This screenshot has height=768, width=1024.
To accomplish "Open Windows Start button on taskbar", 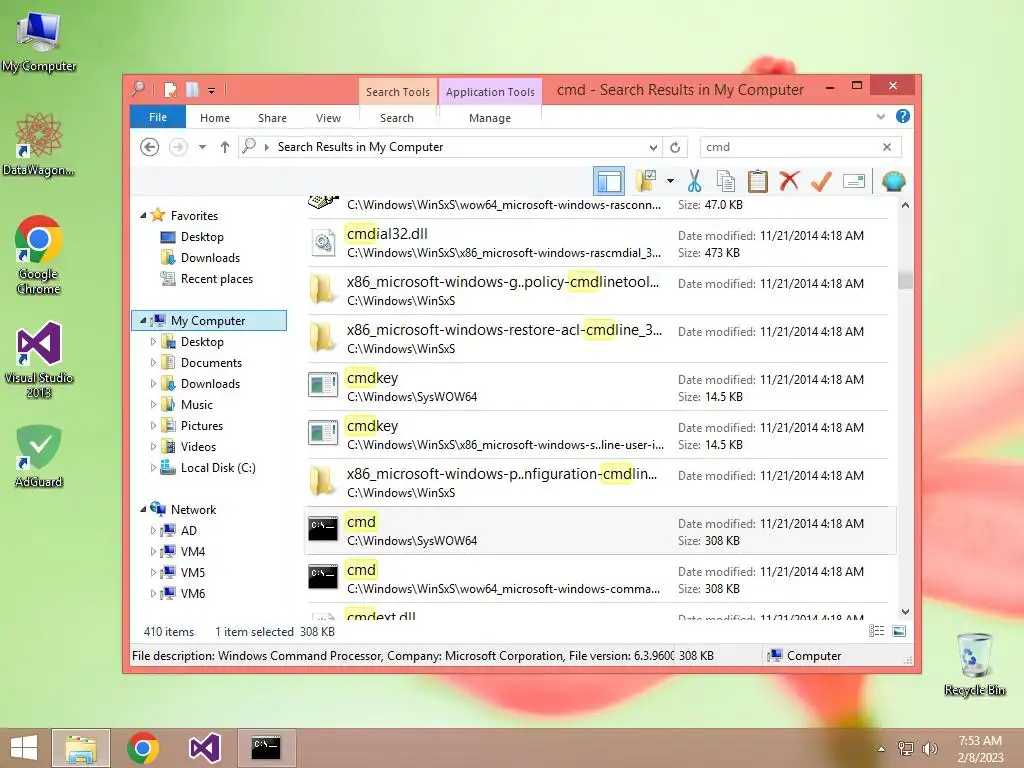I will [24, 748].
